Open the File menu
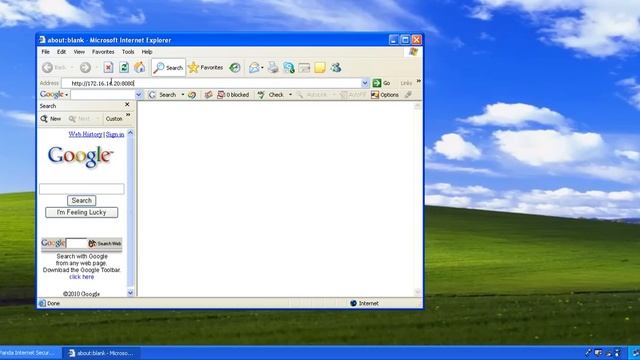 pos(45,52)
